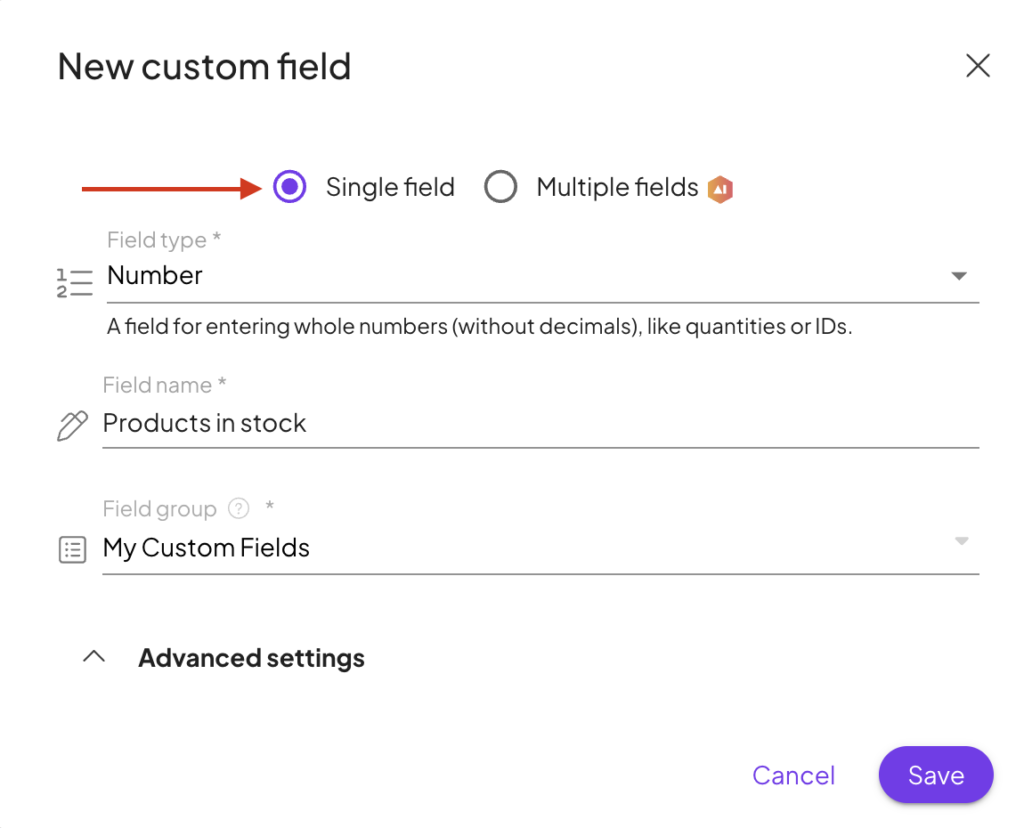Screen dimensions: 1024x828
Task: Choose the Multiple fields radio option
Action: 500,187
